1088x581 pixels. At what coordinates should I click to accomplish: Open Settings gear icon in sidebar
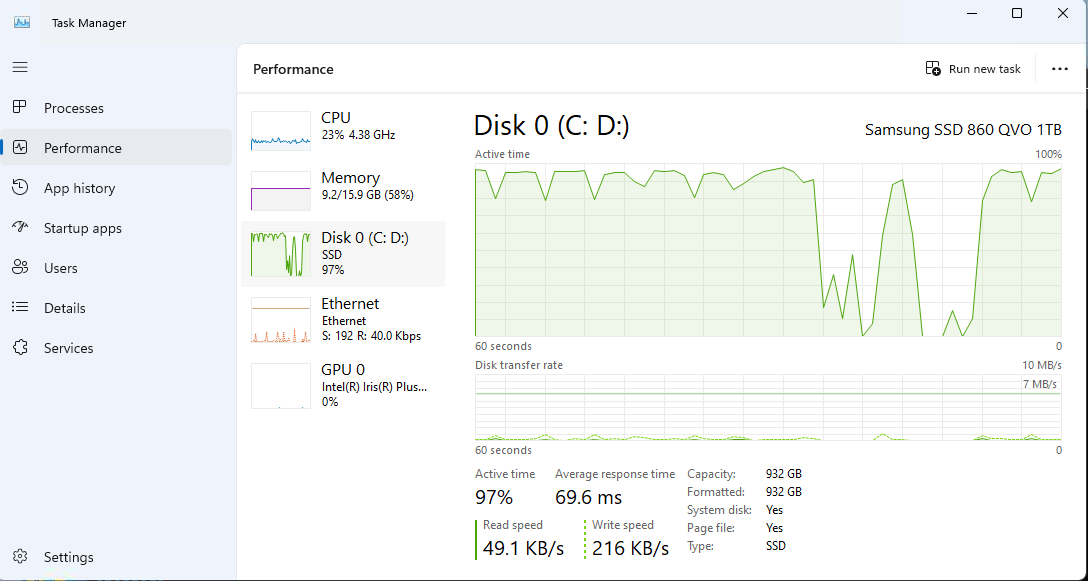click(x=20, y=557)
